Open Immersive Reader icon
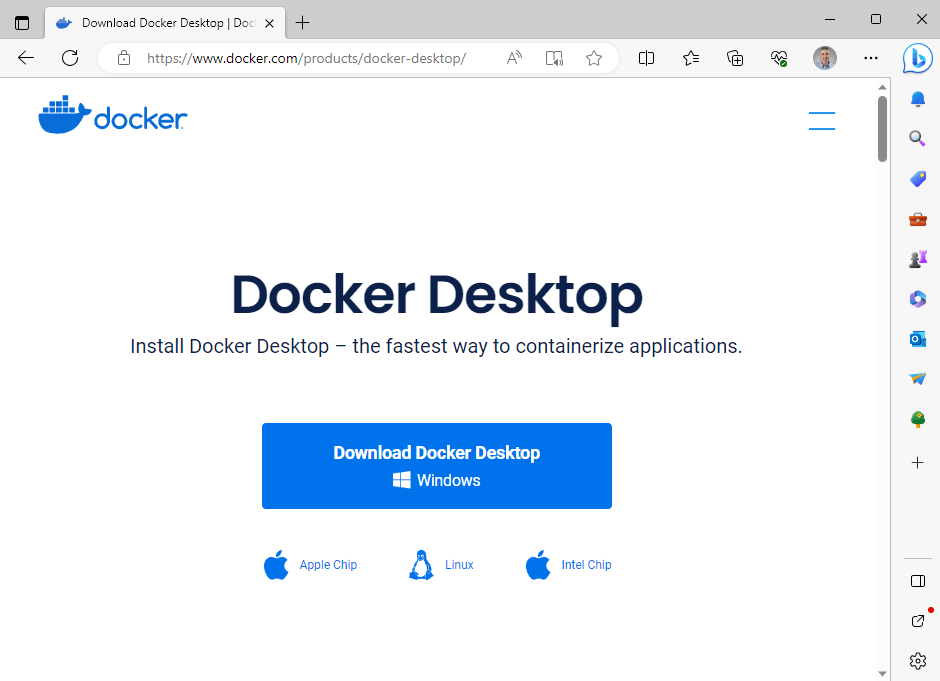The width and height of the screenshot is (940, 681). [554, 58]
